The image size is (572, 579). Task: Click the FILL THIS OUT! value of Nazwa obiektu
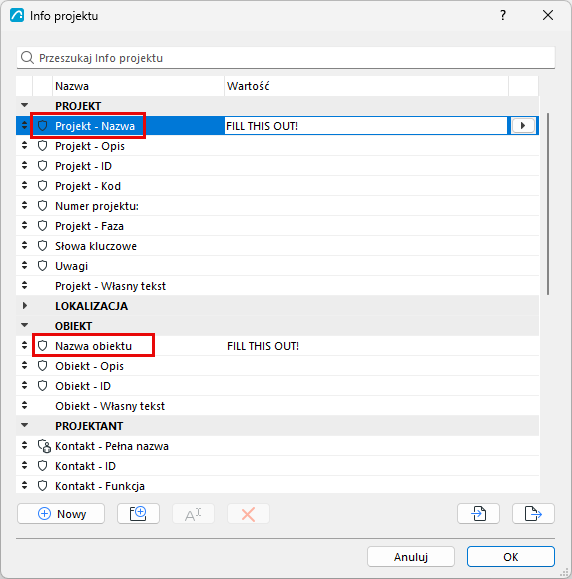(263, 346)
